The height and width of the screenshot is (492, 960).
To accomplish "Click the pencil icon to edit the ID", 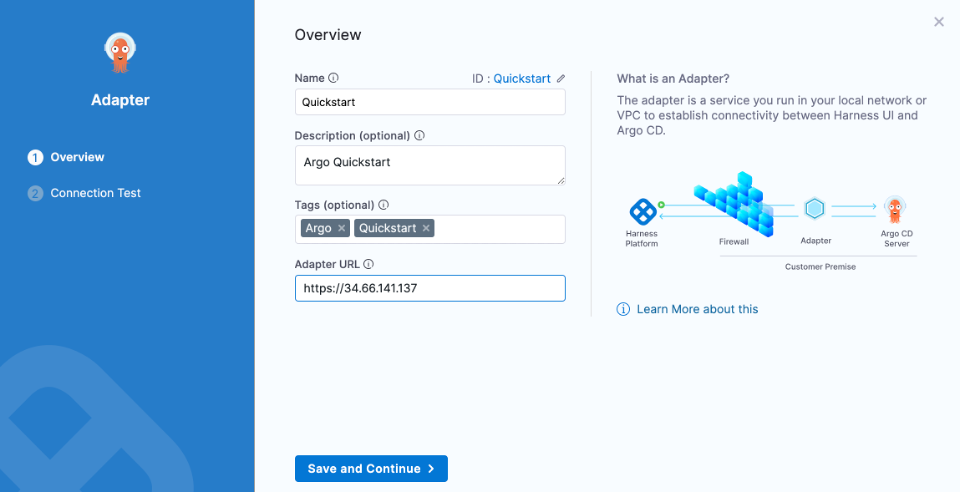I will (x=561, y=79).
